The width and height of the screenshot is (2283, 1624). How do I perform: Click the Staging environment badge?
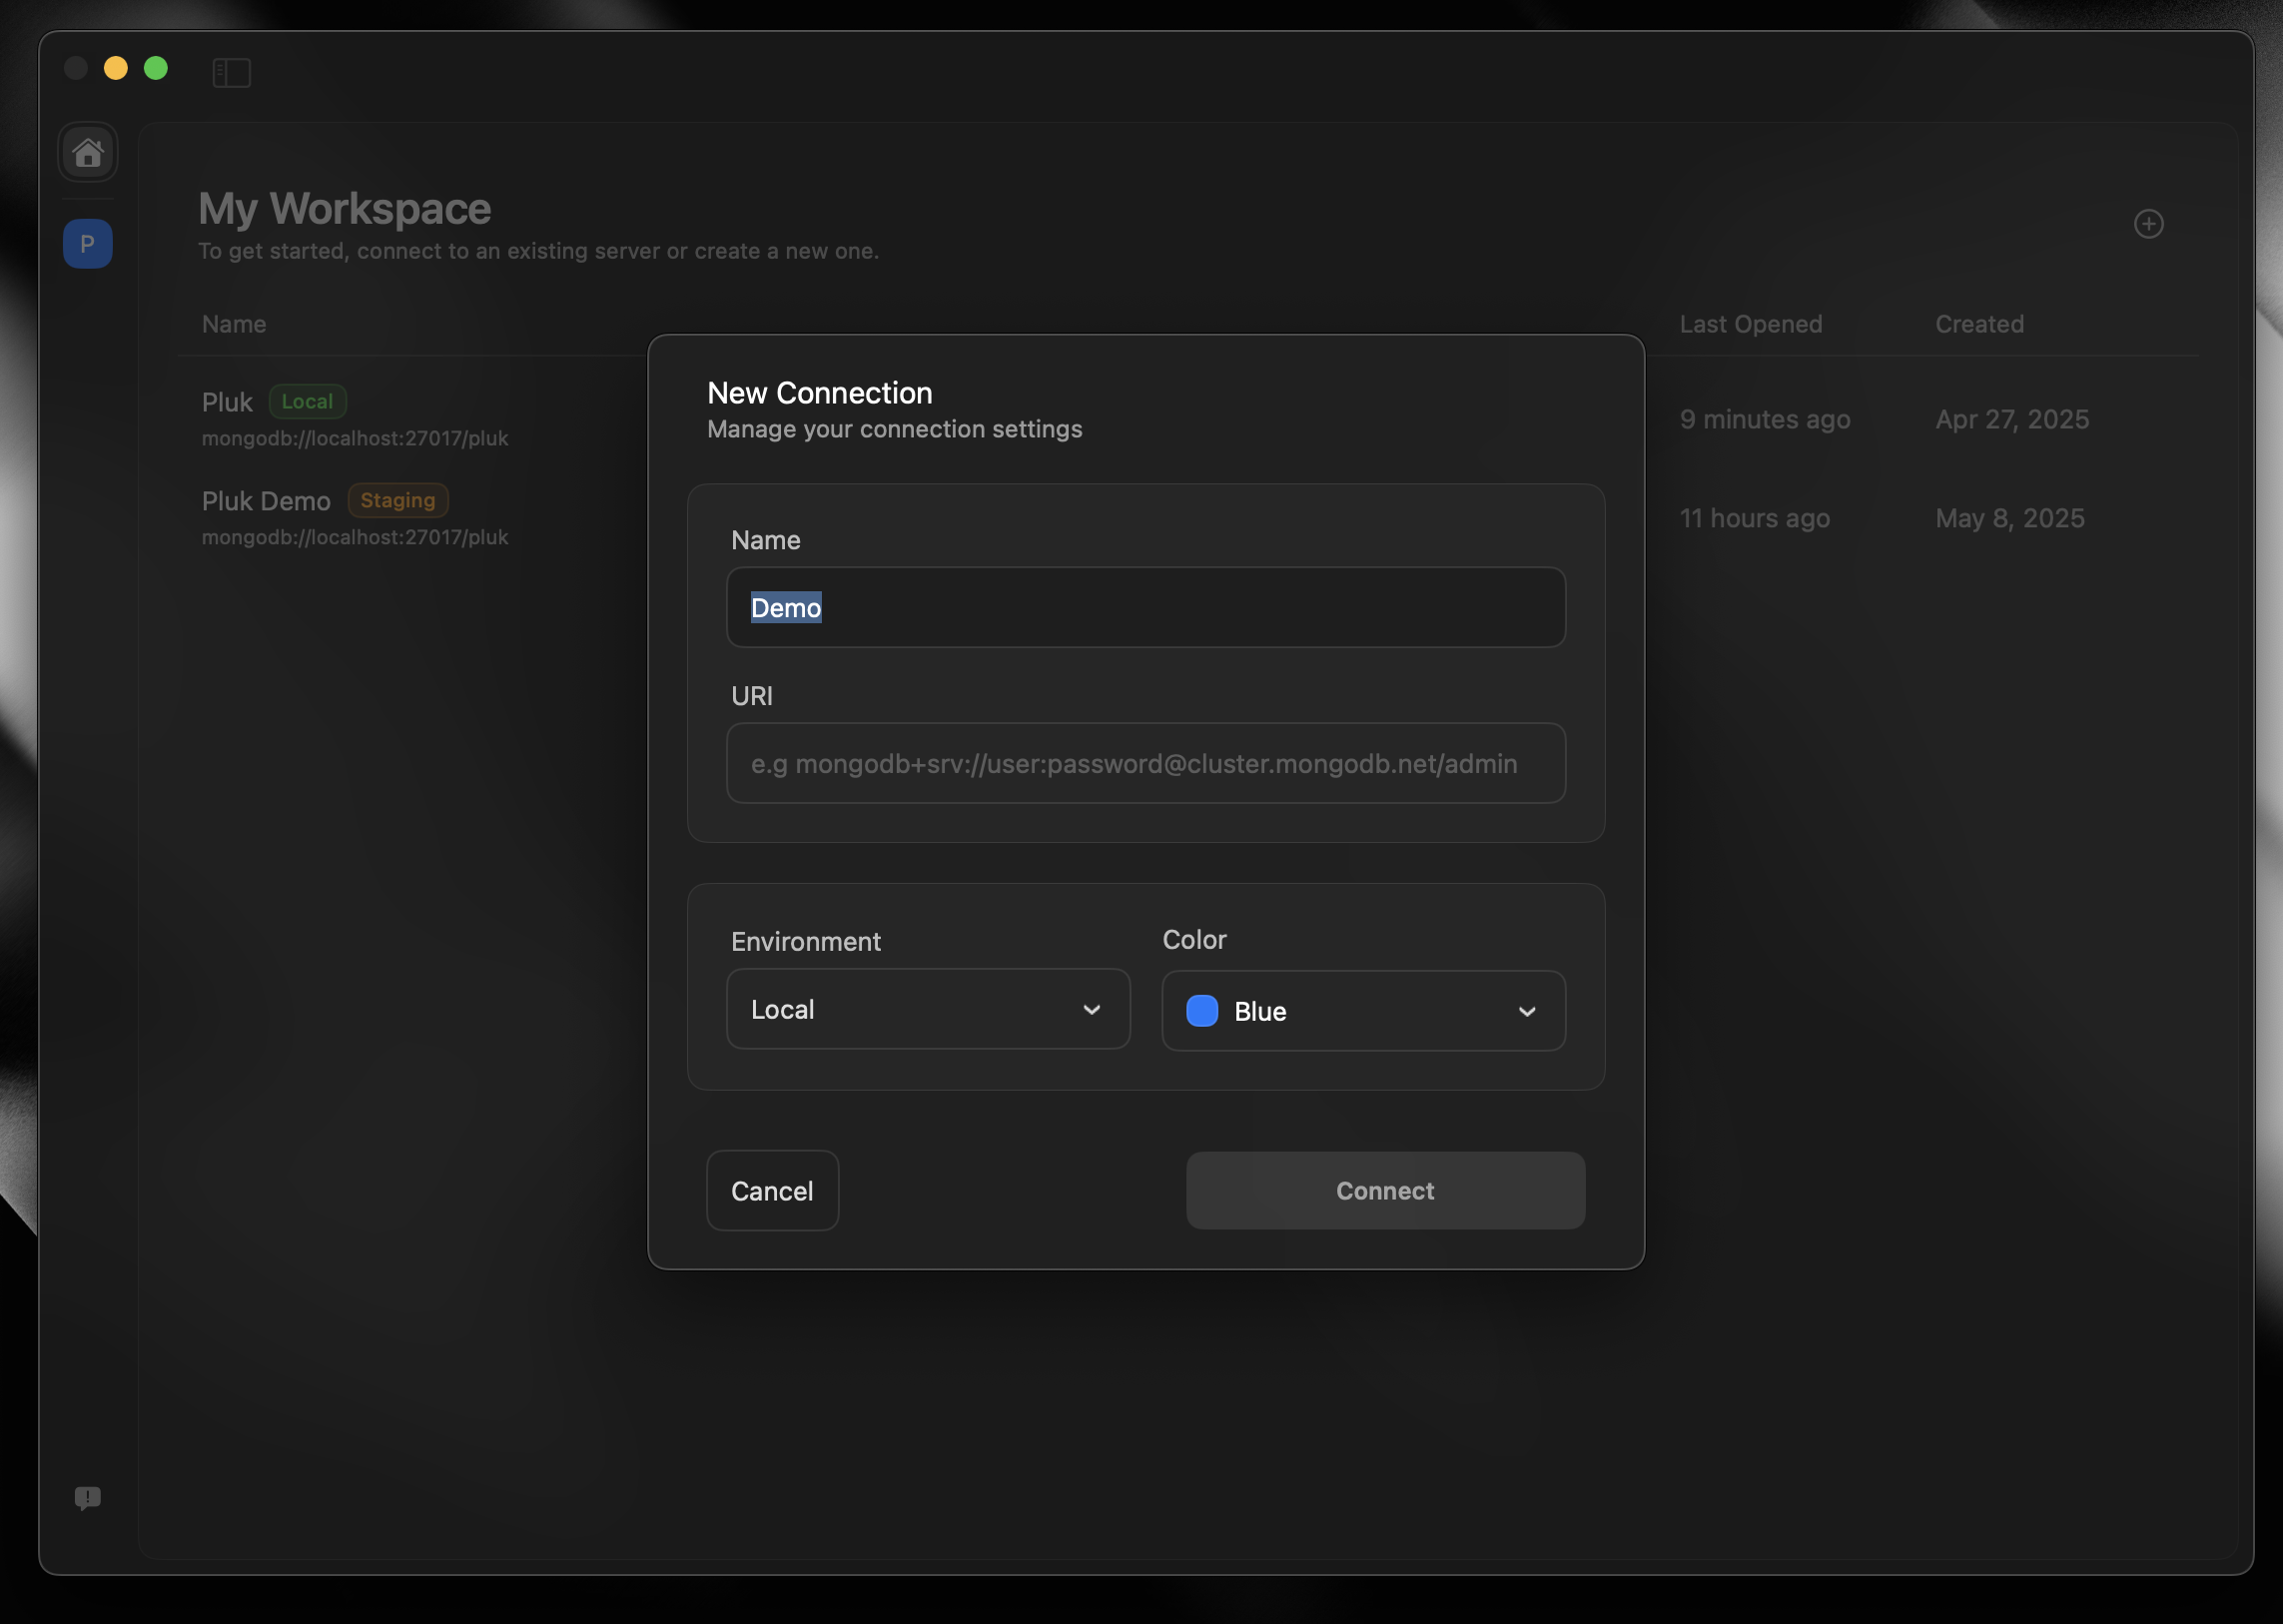point(397,500)
